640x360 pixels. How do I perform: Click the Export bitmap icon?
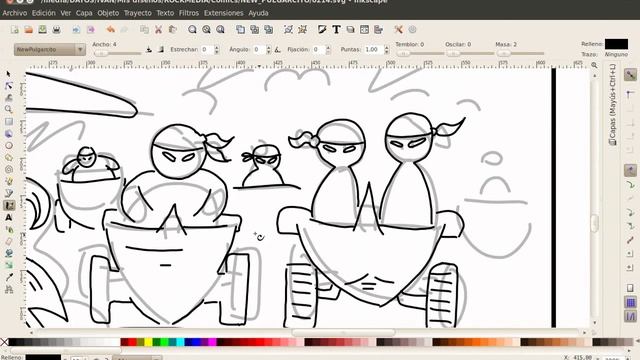point(90,29)
